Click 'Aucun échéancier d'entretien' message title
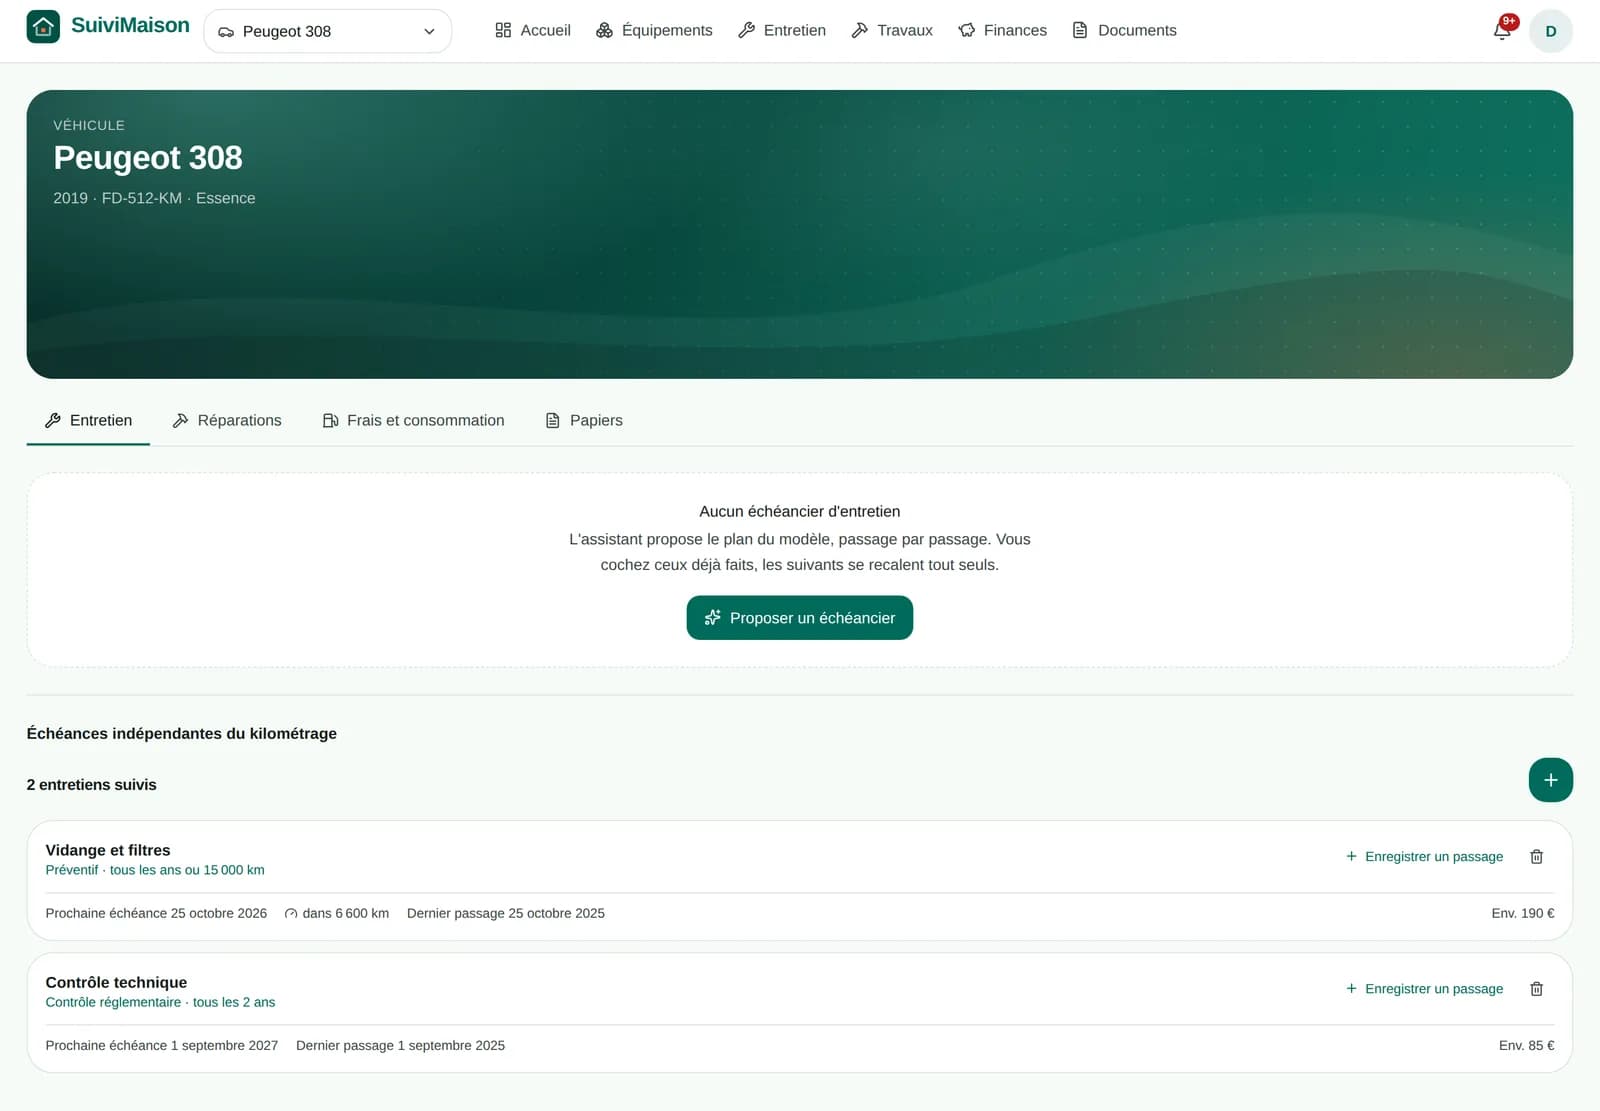The width and height of the screenshot is (1600, 1111). coord(799,511)
